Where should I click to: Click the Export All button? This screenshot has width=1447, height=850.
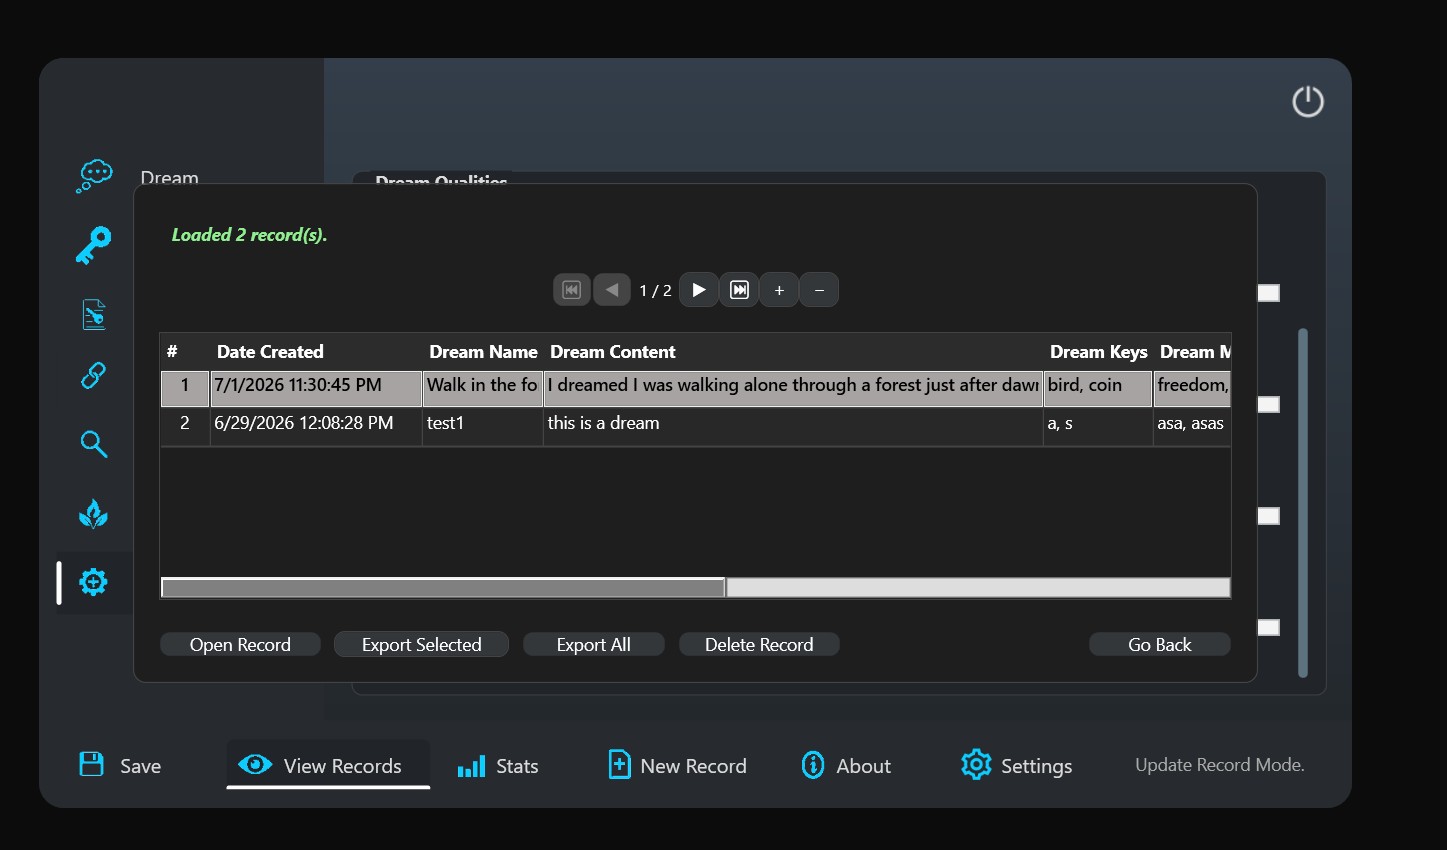coord(594,645)
